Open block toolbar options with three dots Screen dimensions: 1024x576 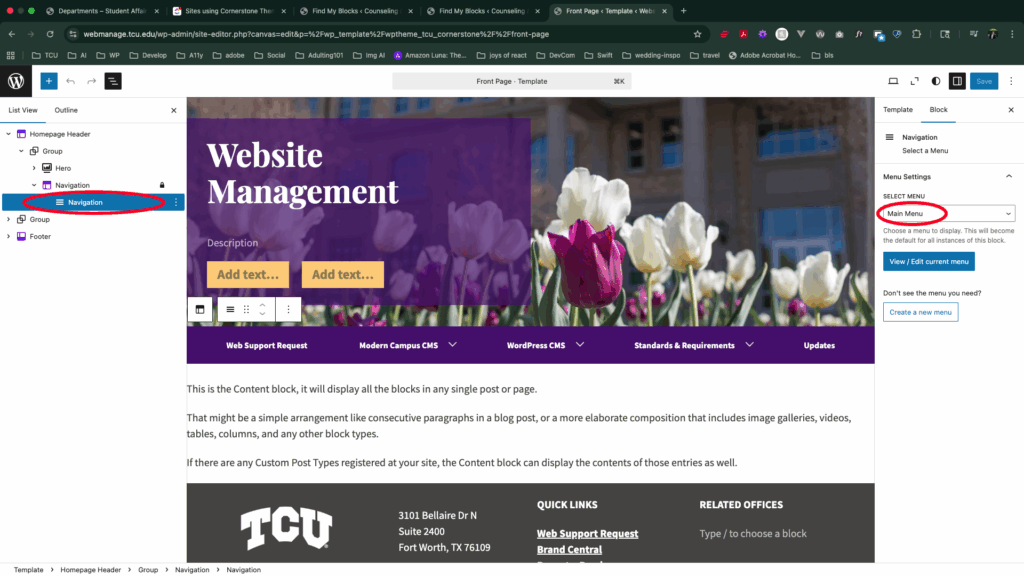(288, 309)
